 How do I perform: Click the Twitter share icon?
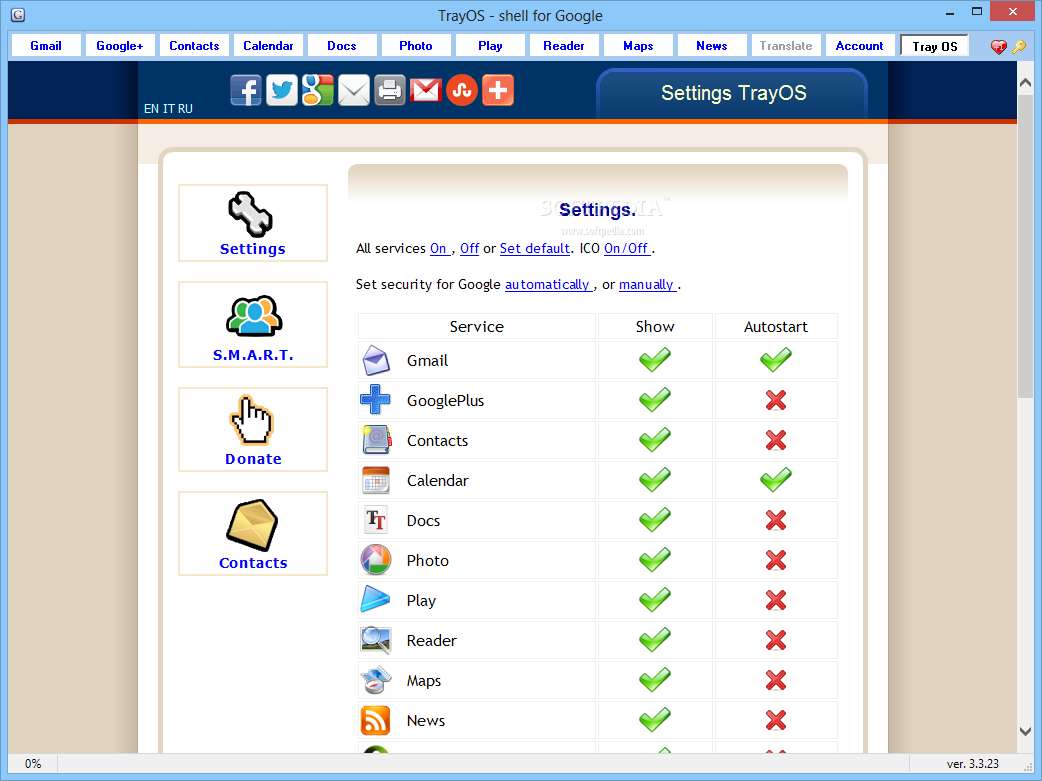coord(282,90)
